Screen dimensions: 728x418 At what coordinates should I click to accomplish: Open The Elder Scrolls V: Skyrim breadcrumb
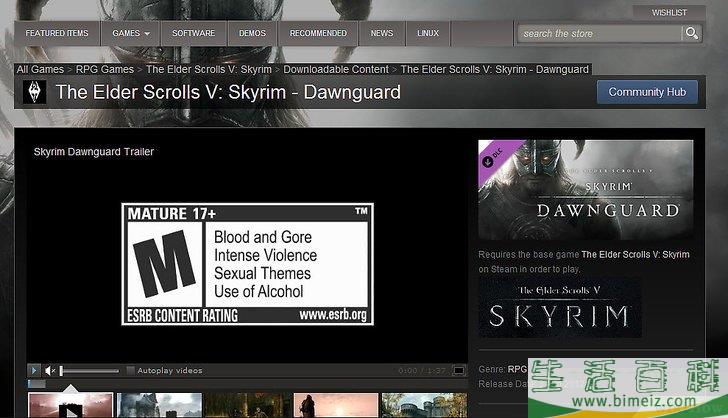(x=208, y=69)
